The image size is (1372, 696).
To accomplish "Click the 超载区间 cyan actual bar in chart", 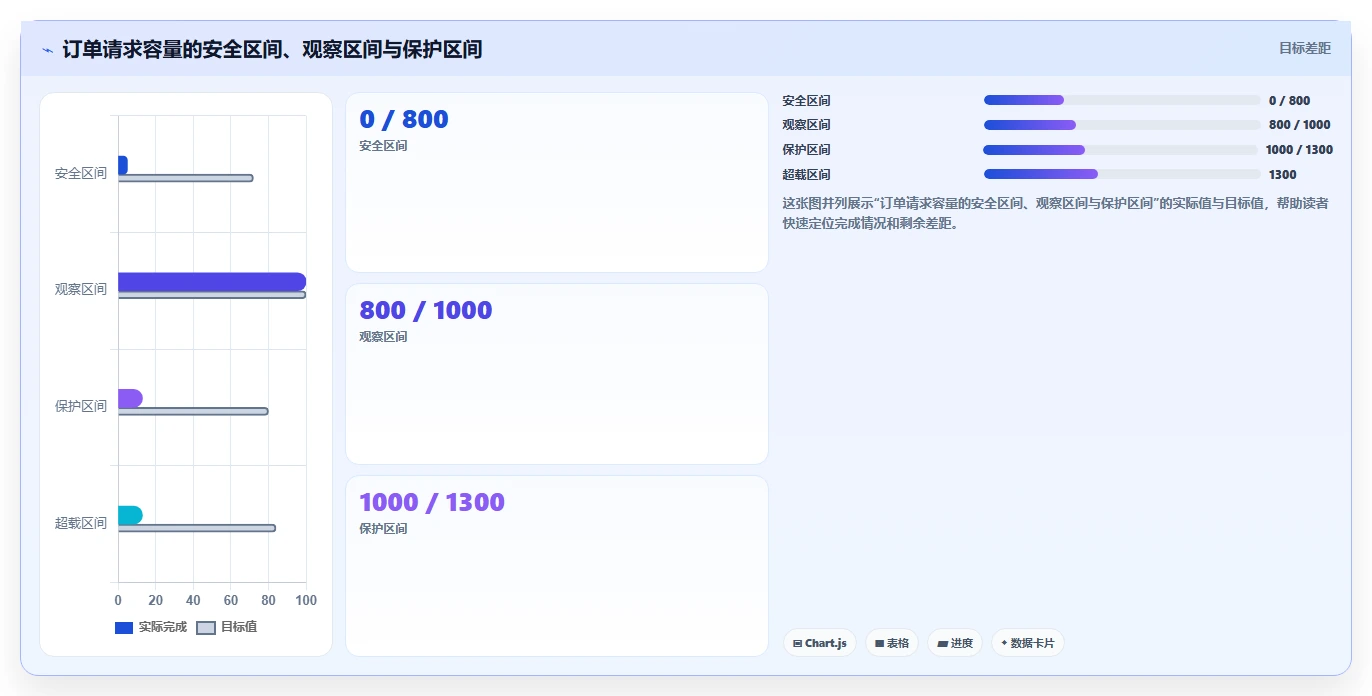I will (x=130, y=515).
